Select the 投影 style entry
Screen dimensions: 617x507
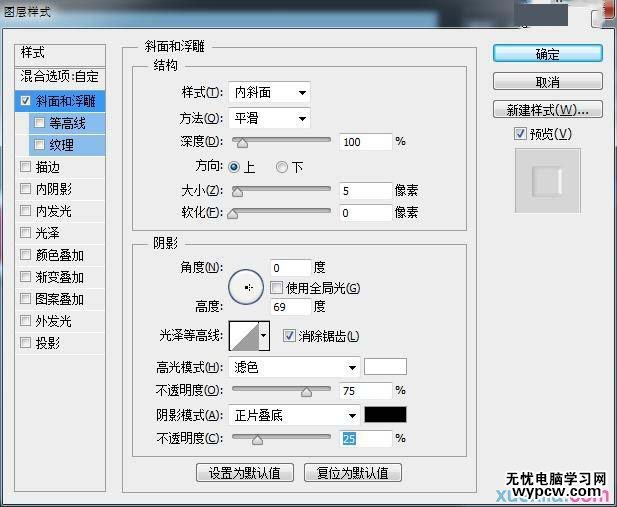[47, 343]
